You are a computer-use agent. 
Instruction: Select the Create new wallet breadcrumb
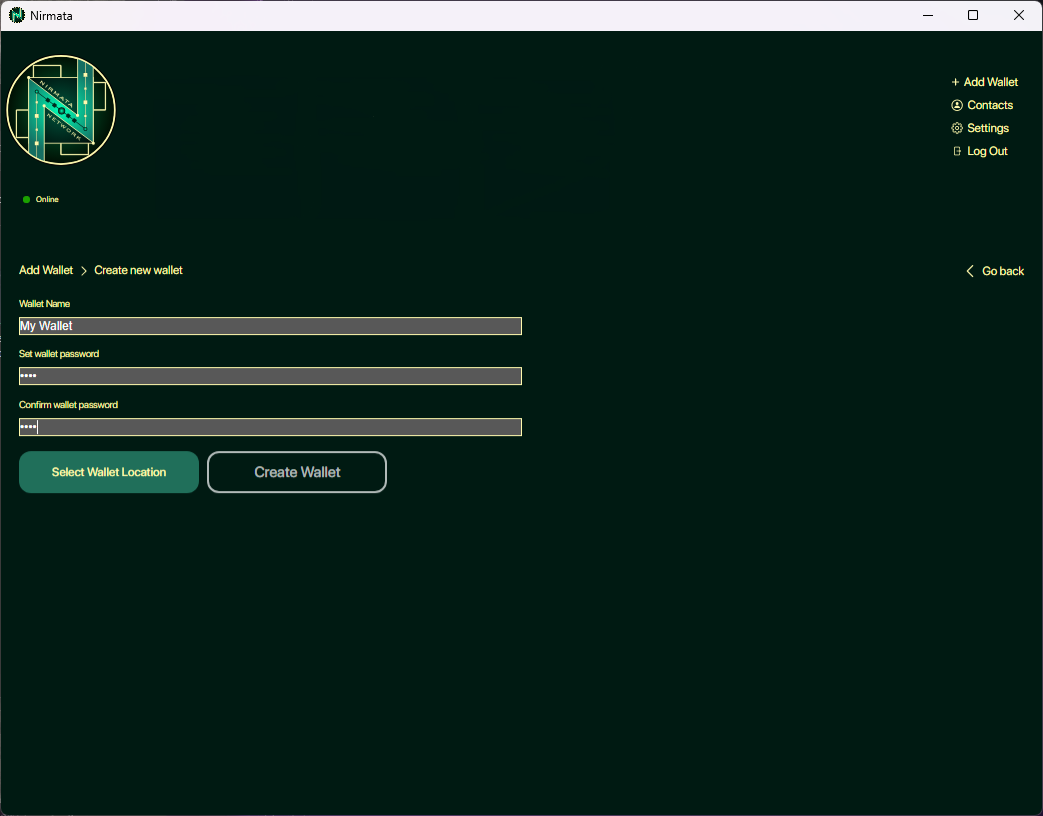tap(138, 270)
